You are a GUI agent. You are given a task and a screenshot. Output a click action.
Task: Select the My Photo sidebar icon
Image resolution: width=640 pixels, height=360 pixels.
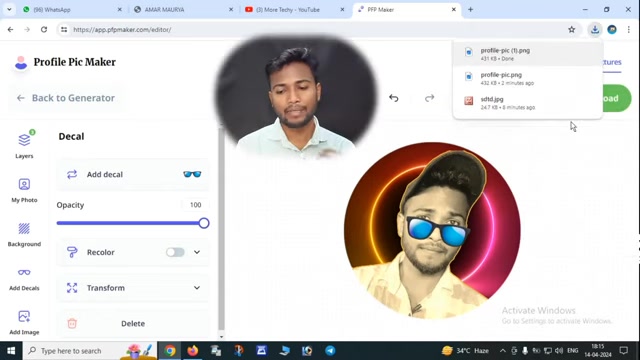[24, 184]
